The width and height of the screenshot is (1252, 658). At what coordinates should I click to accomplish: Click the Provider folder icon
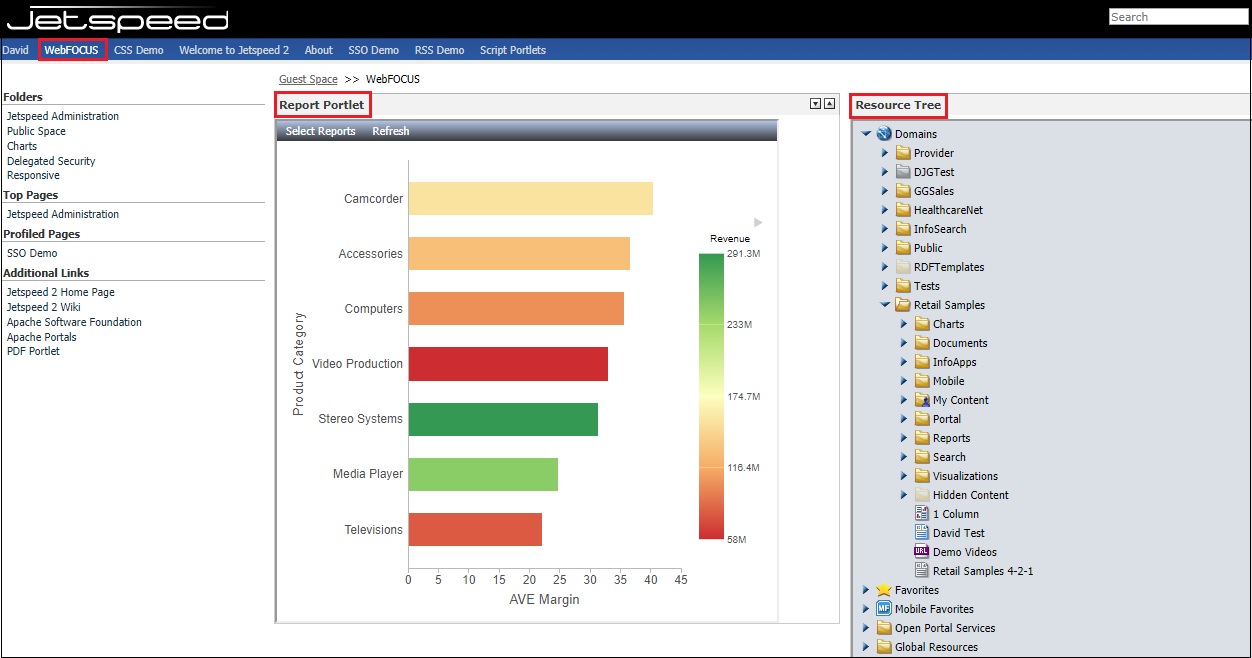[903, 153]
